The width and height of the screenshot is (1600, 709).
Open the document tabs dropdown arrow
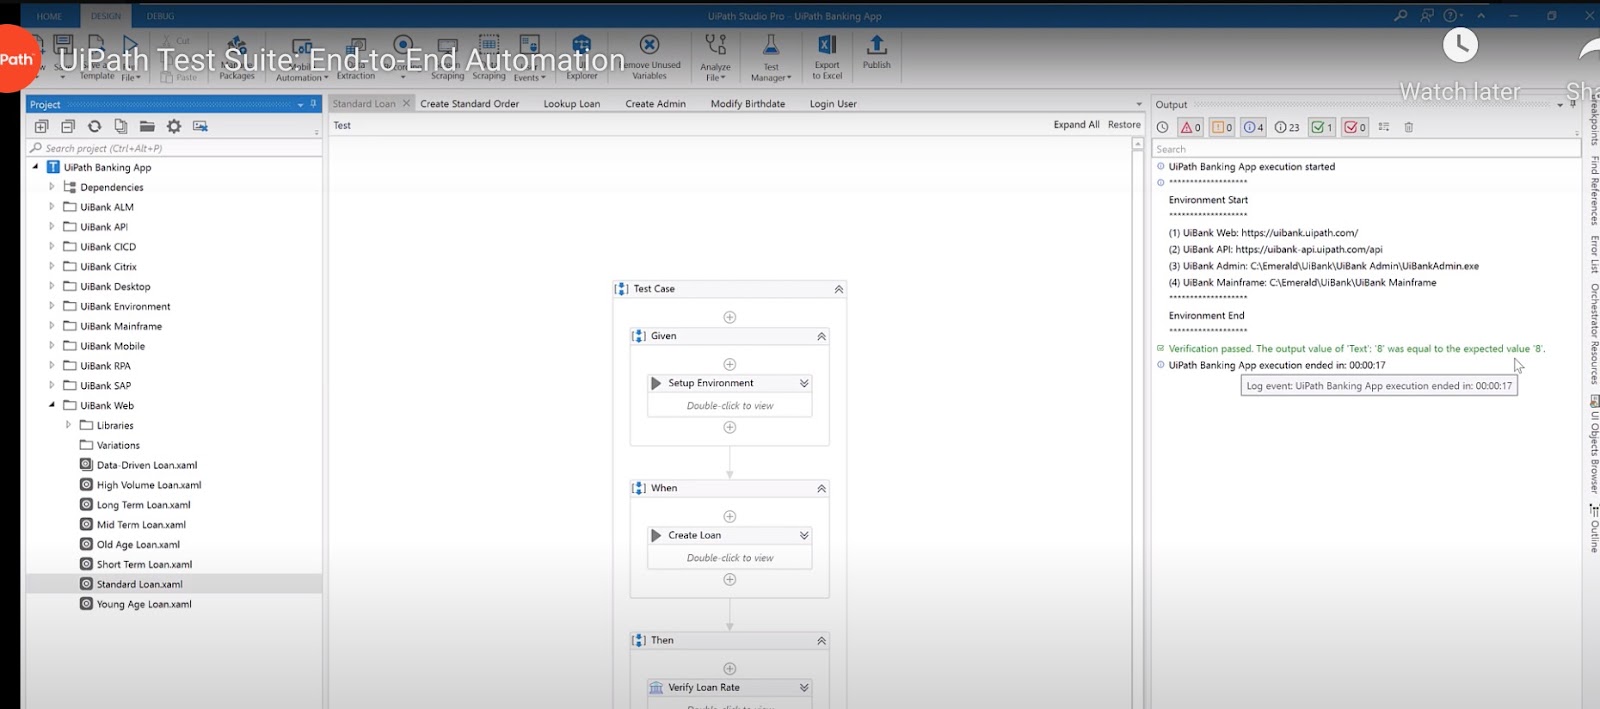tap(1138, 104)
